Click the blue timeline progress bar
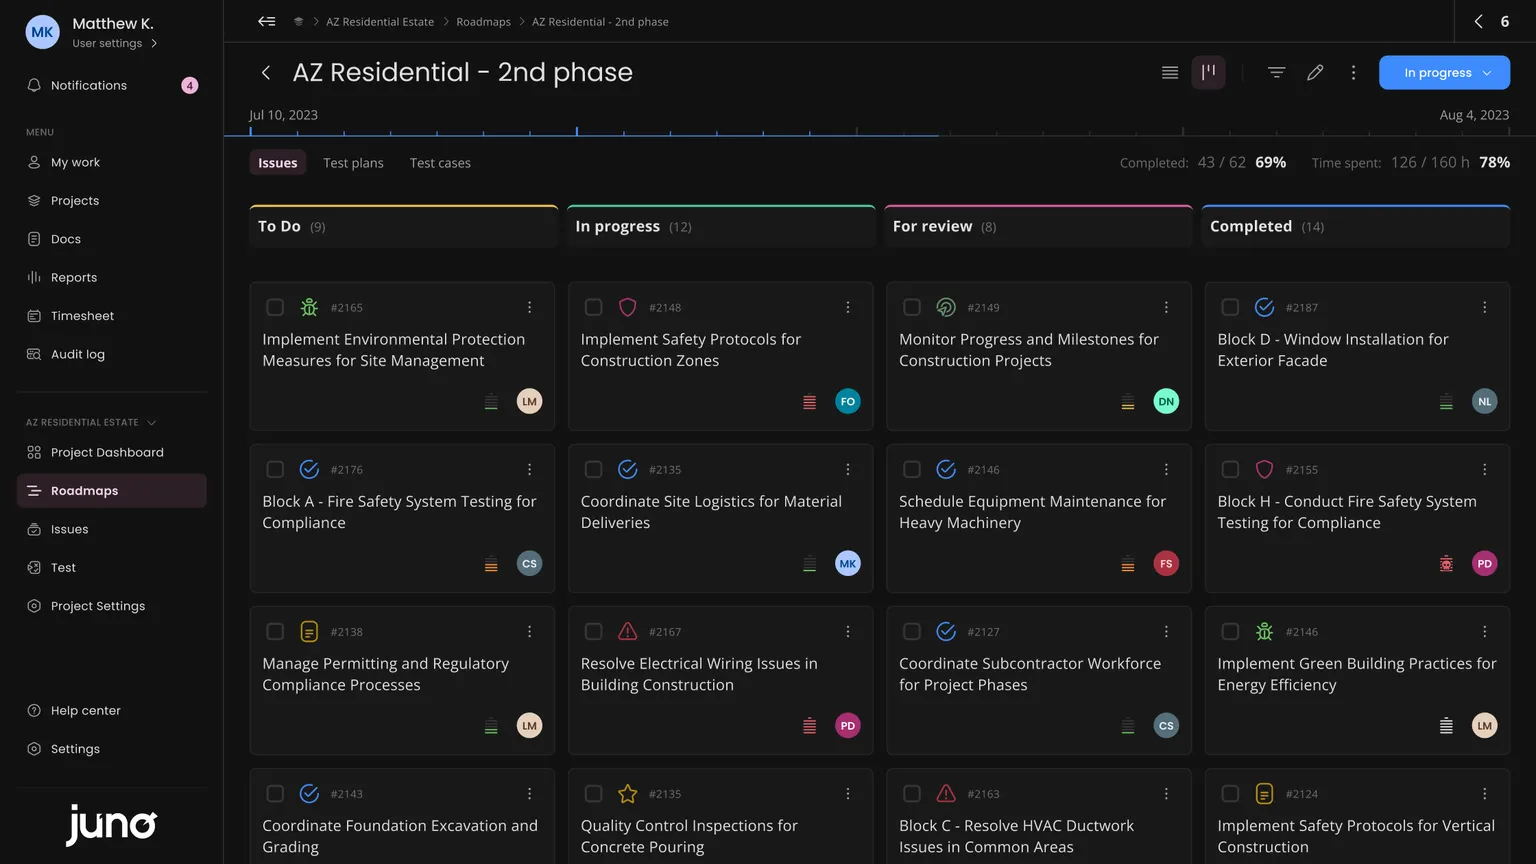Viewport: 1536px width, 864px height. point(593,134)
